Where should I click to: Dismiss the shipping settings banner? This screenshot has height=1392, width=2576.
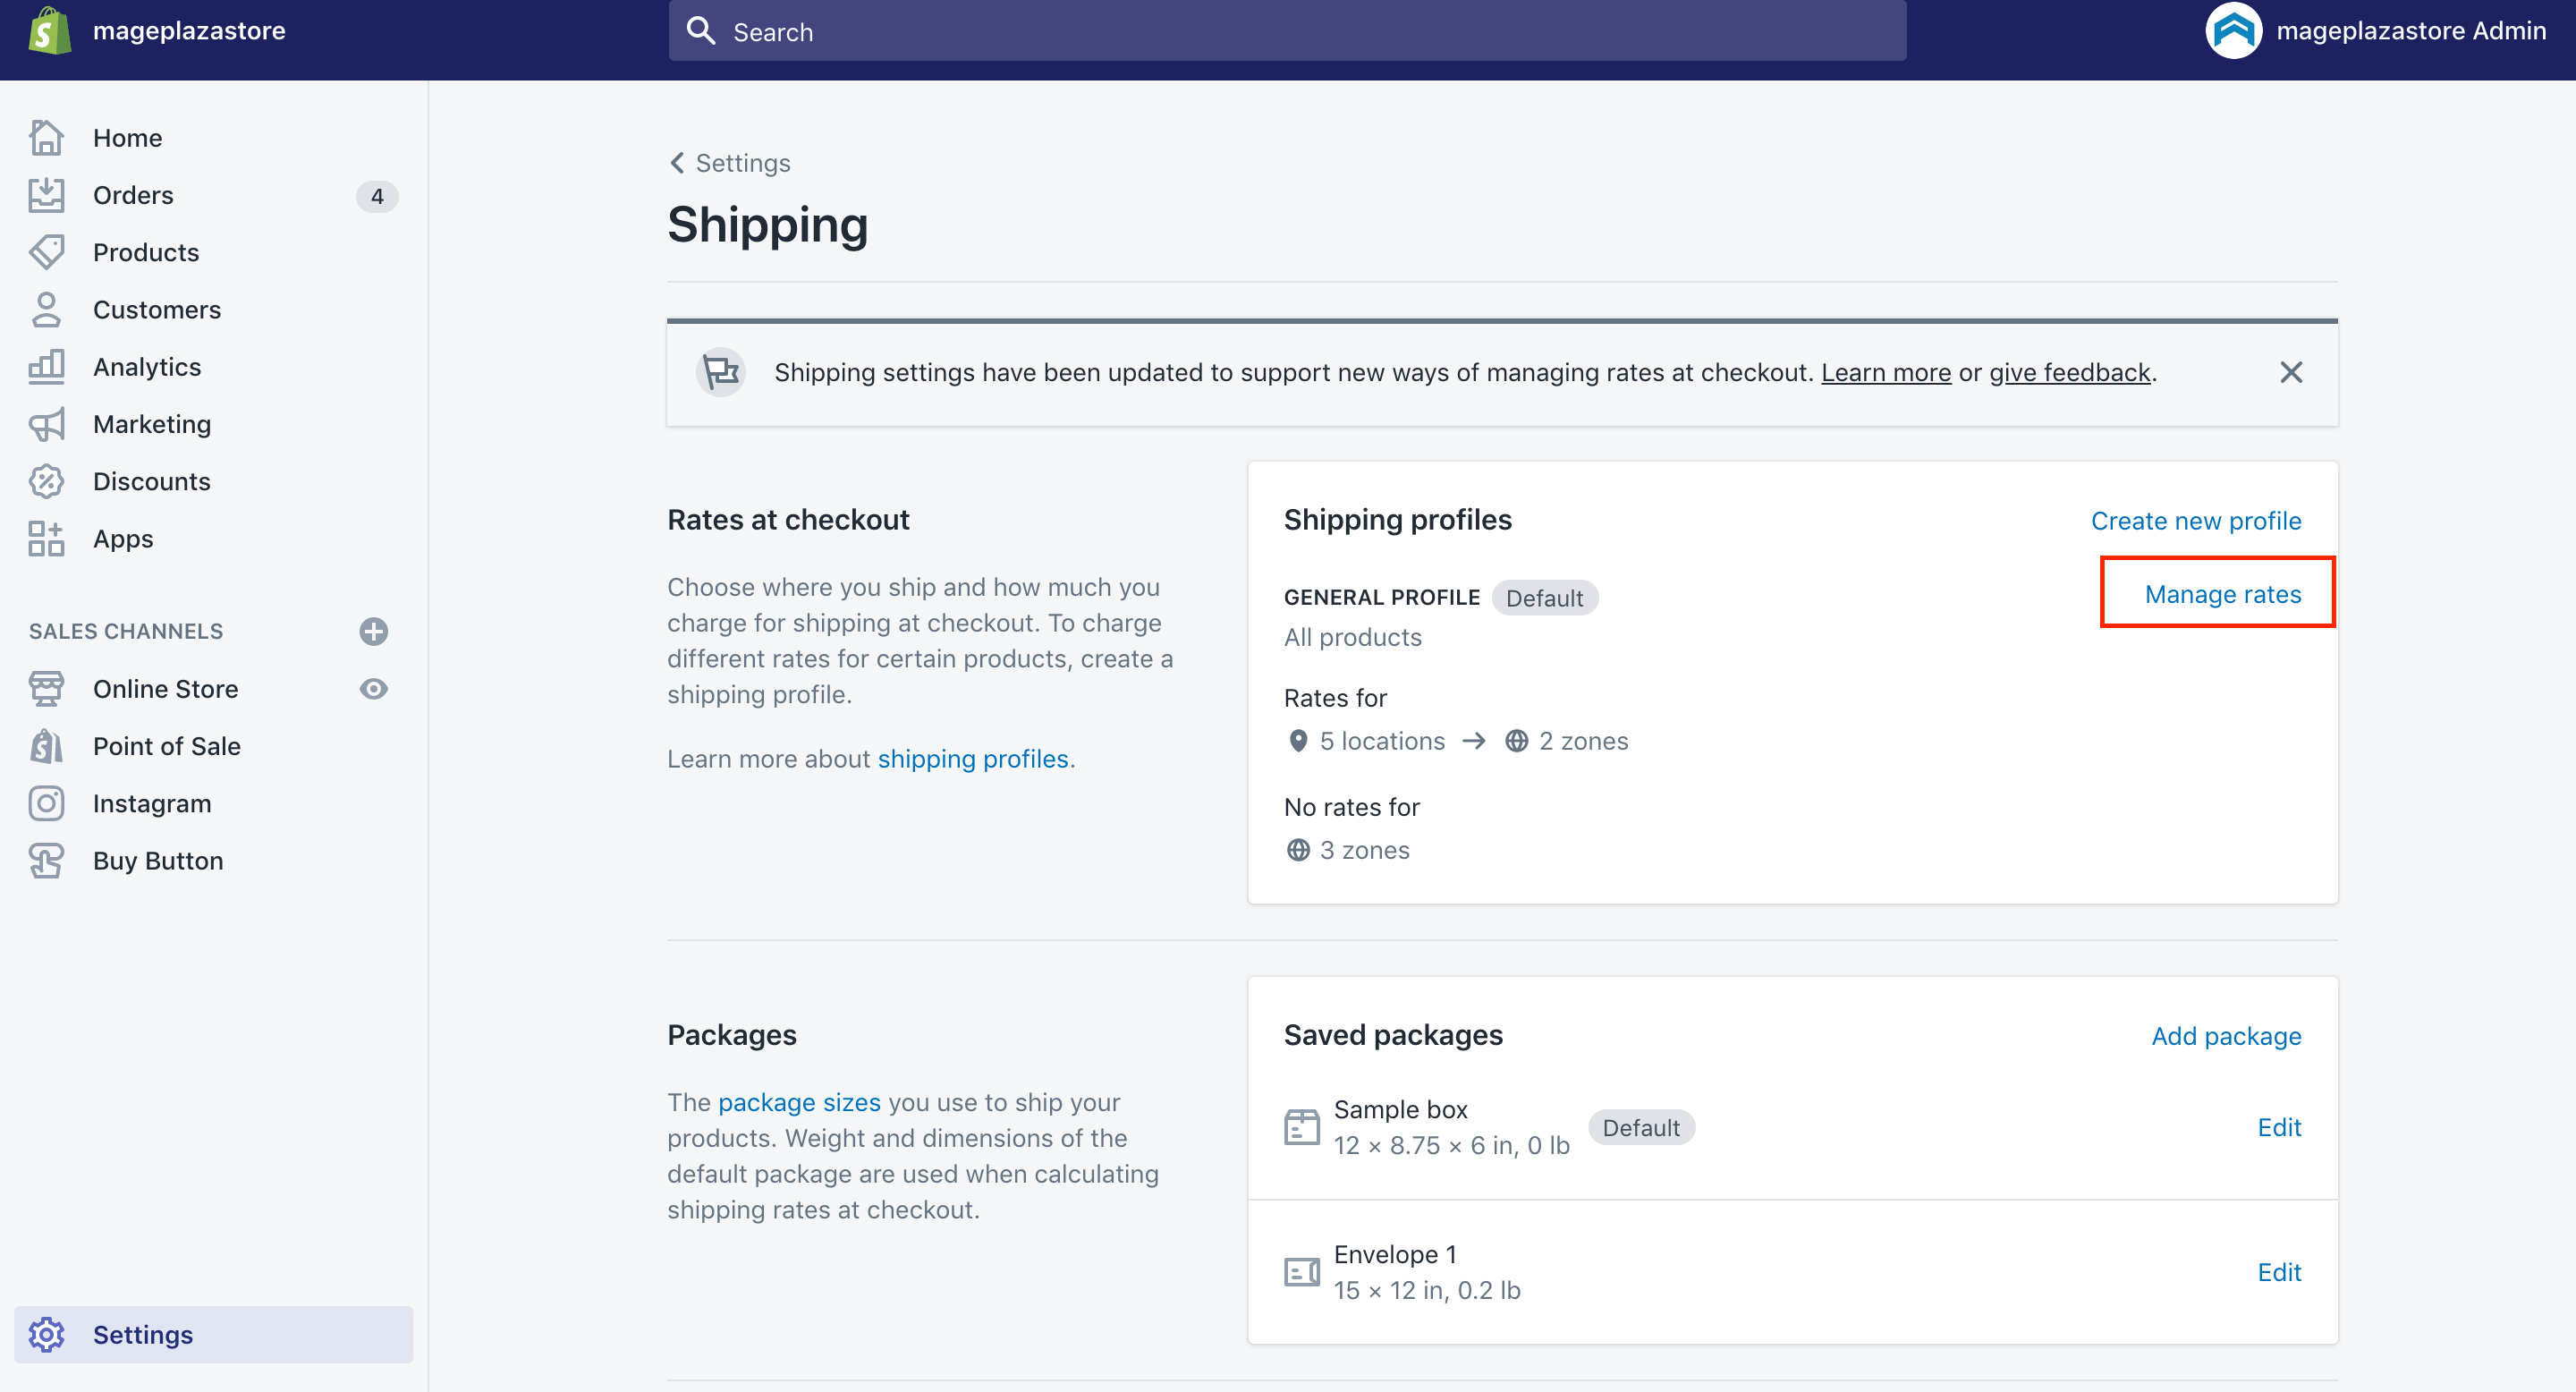coord(2291,372)
